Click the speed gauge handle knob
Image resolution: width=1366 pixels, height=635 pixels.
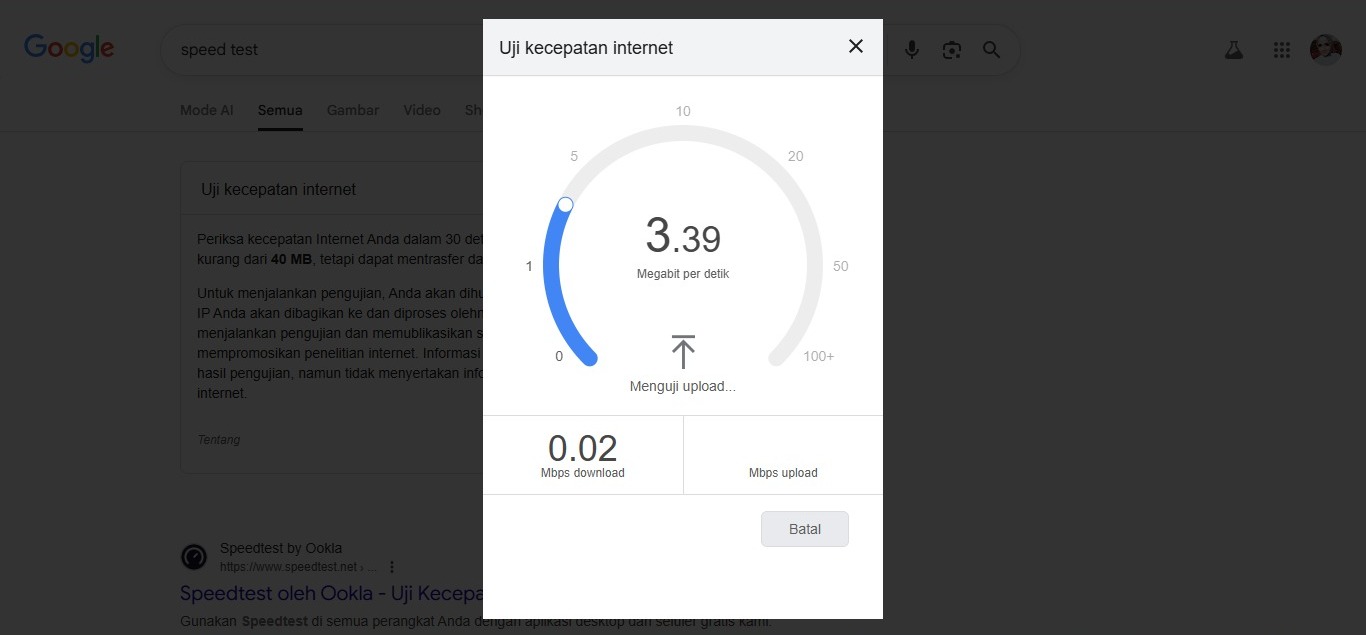point(565,204)
